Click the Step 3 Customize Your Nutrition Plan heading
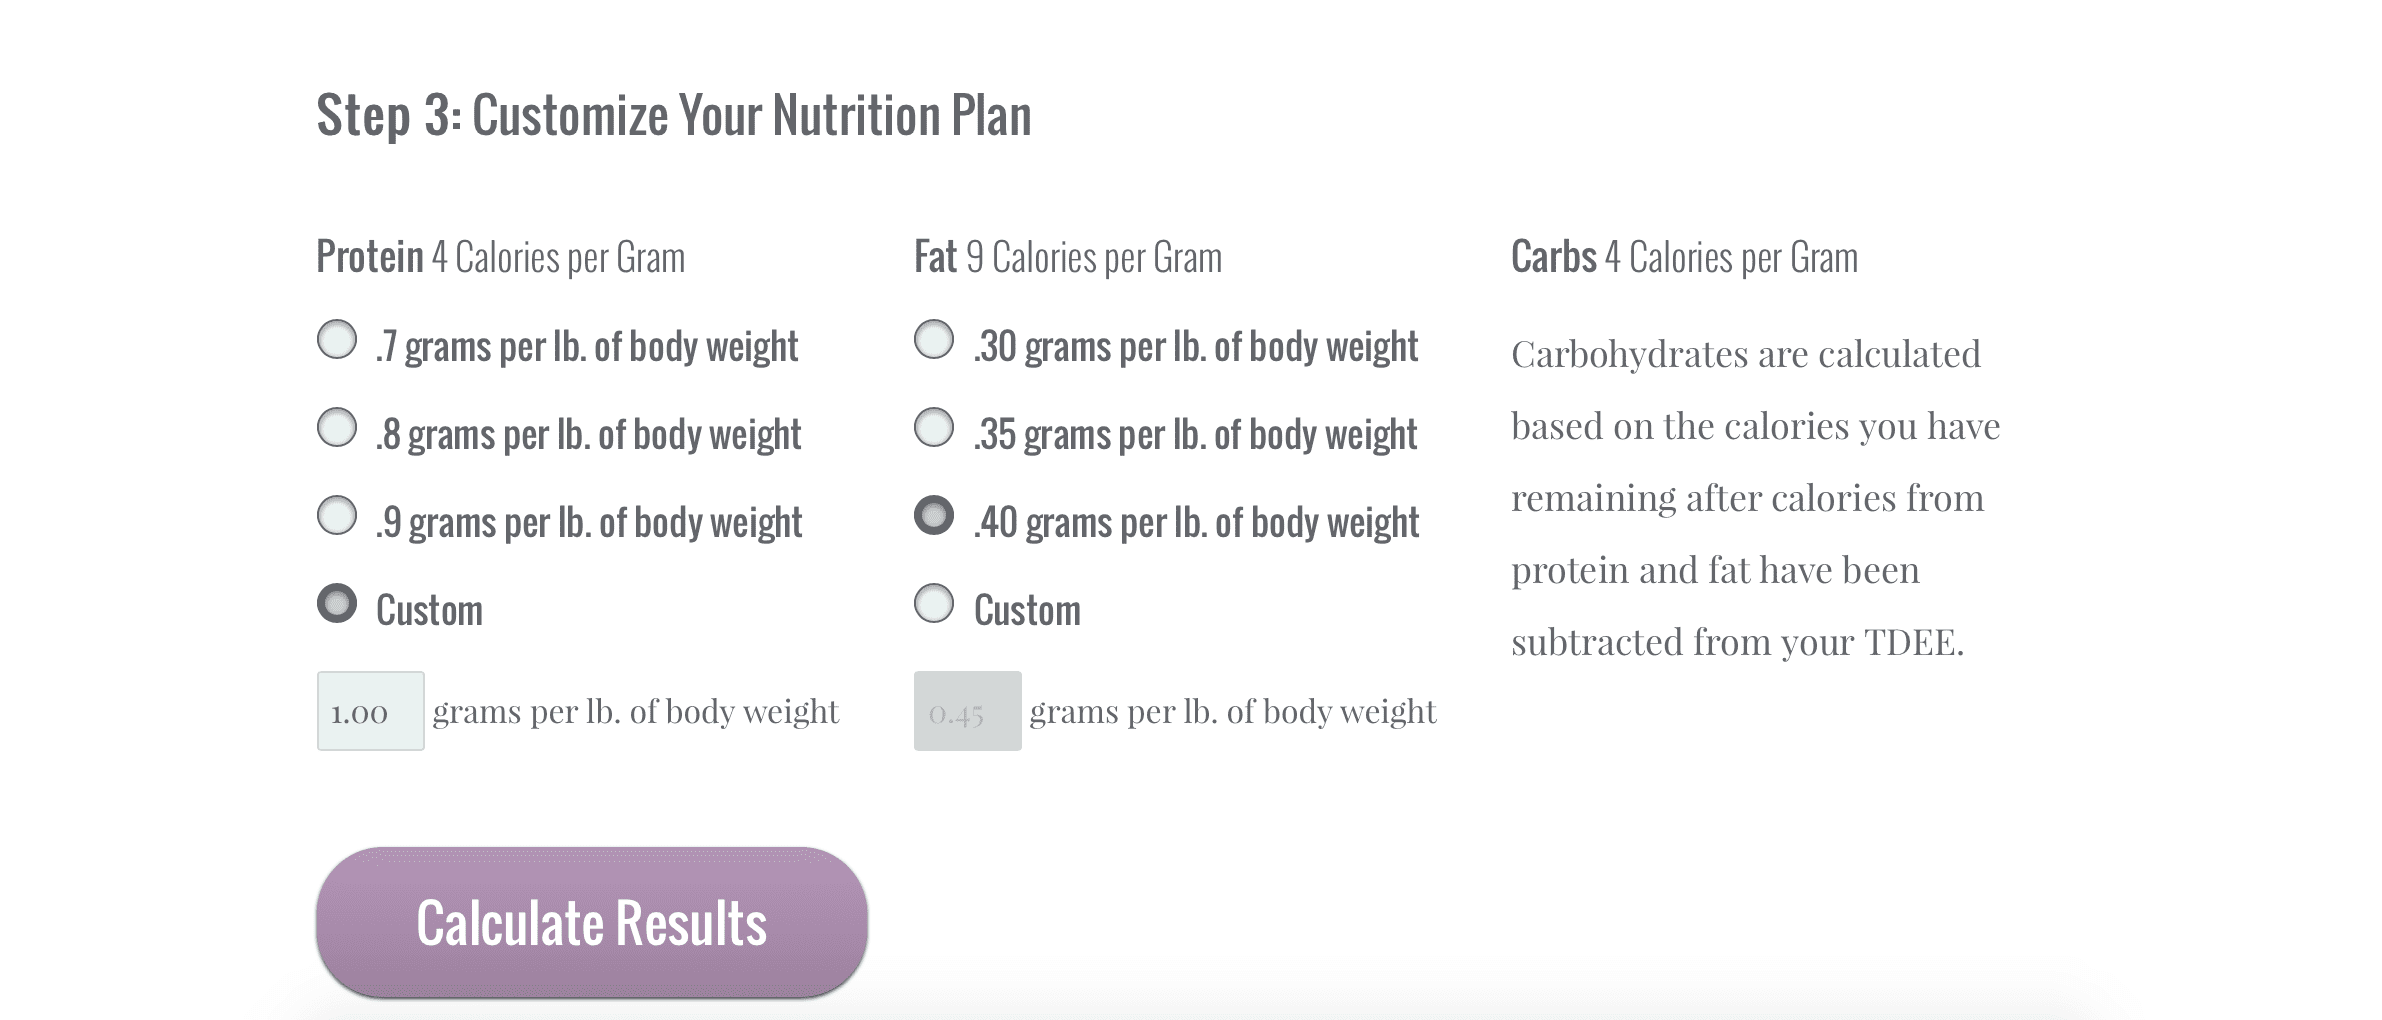 coord(674,116)
